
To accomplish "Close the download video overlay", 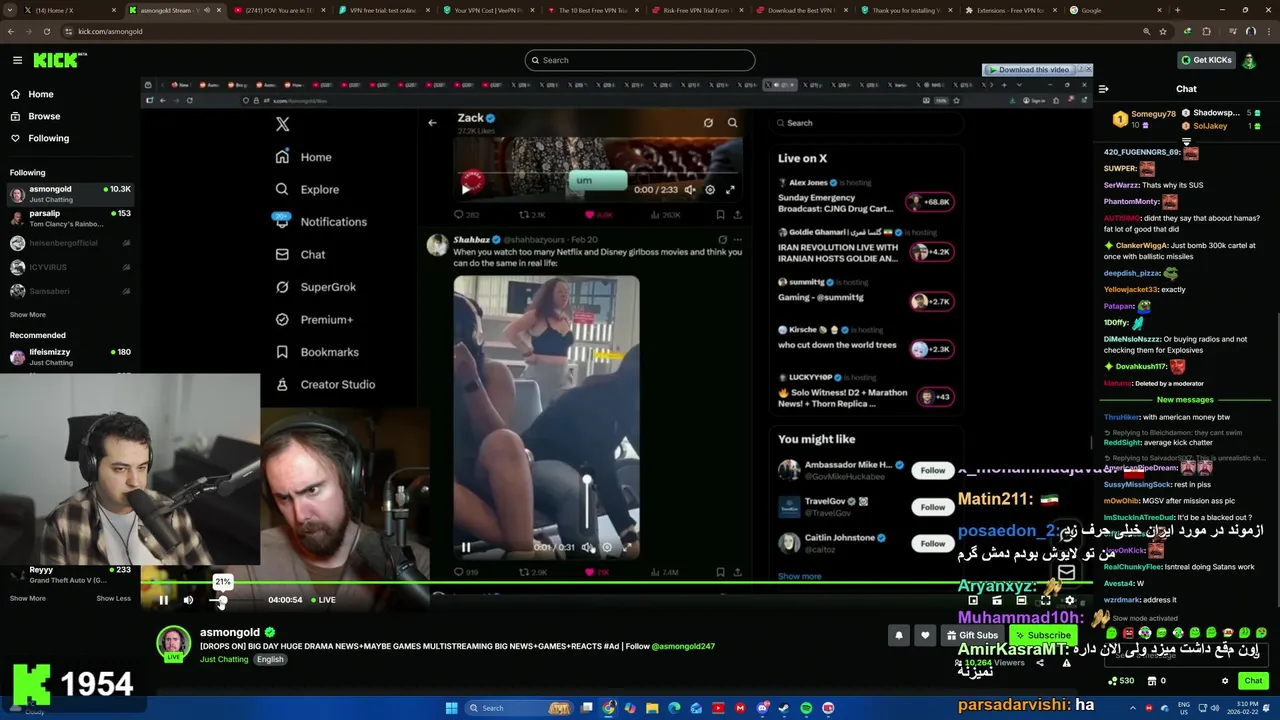I will point(1088,69).
